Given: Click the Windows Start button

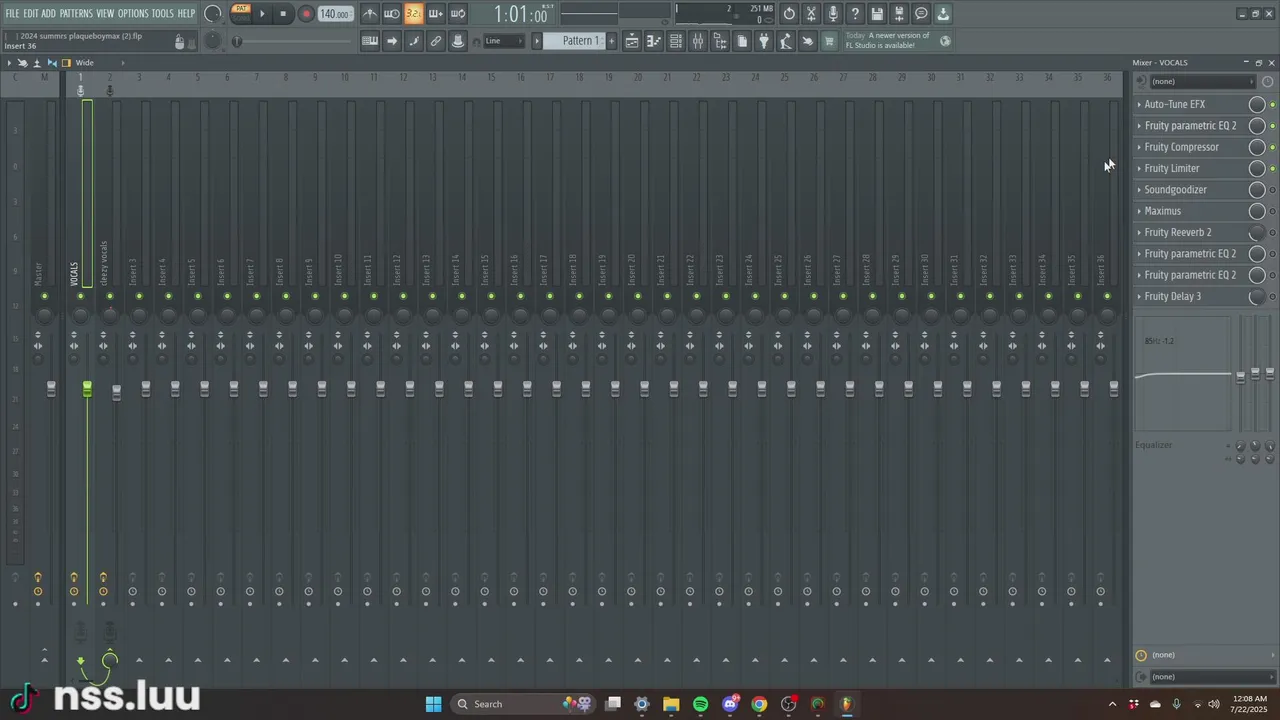Looking at the screenshot, I should point(433,704).
